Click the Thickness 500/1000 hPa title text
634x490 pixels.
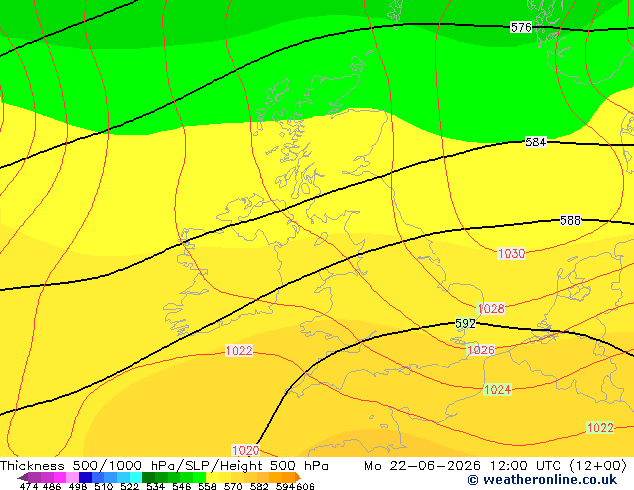coord(88,466)
